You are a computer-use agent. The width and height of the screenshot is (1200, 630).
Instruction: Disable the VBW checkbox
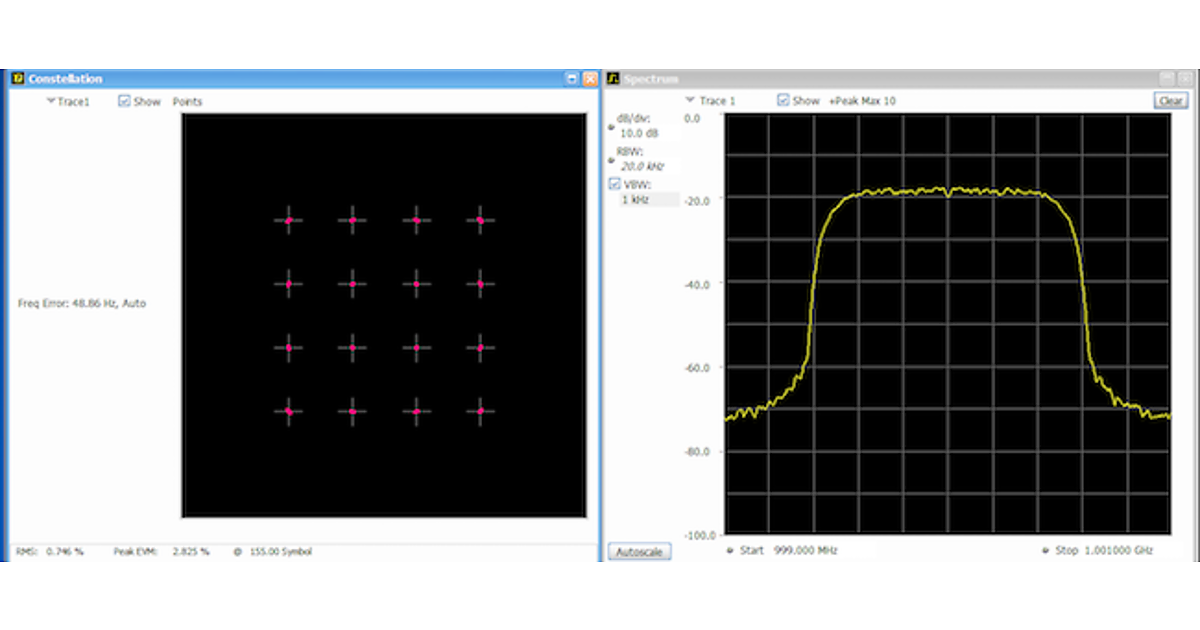point(614,184)
